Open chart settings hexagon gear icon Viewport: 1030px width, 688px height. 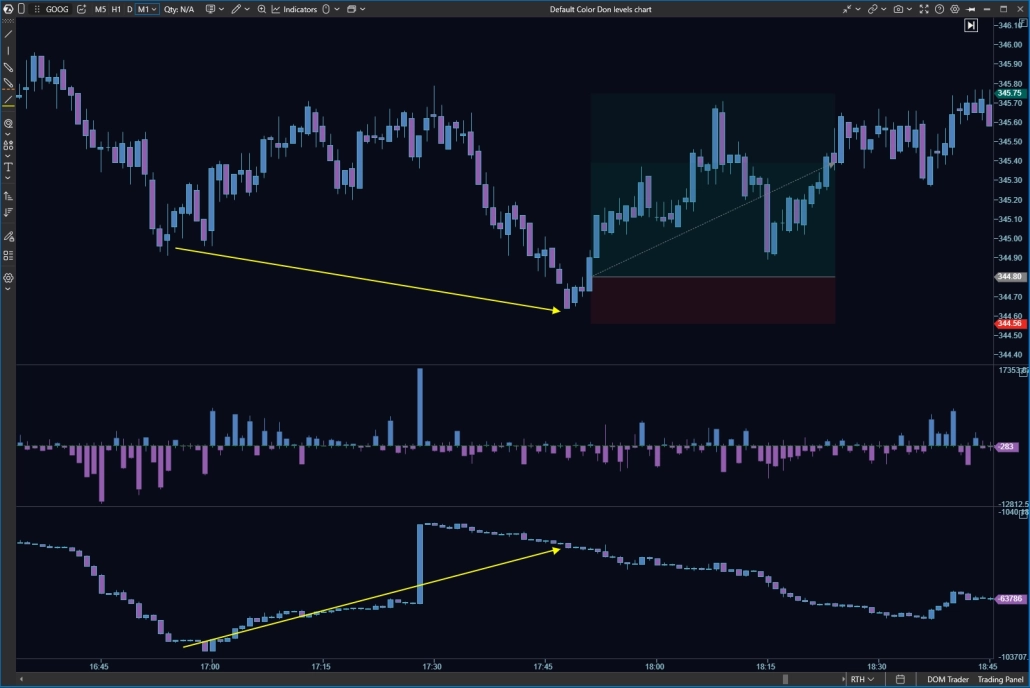(x=954, y=9)
